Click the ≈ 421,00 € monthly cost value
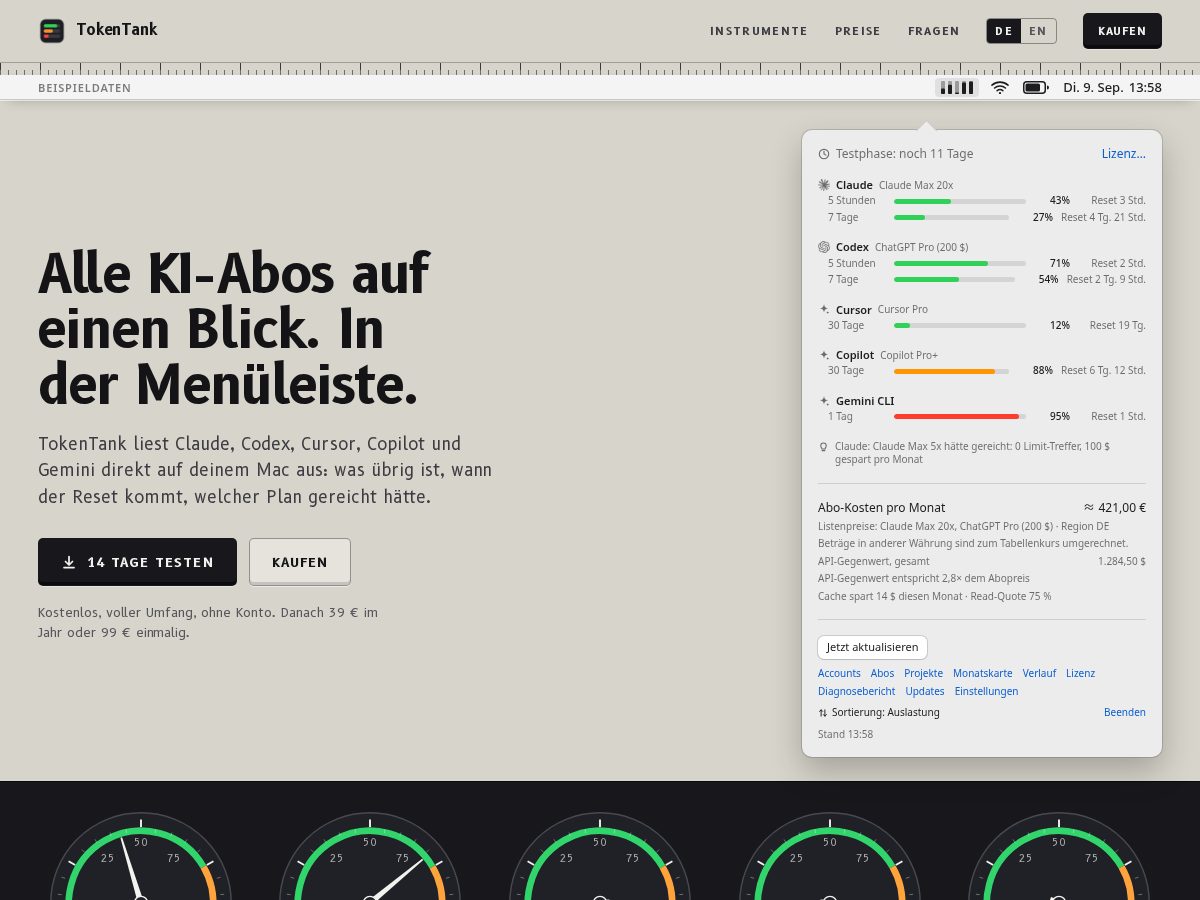The image size is (1200, 900). (1115, 508)
